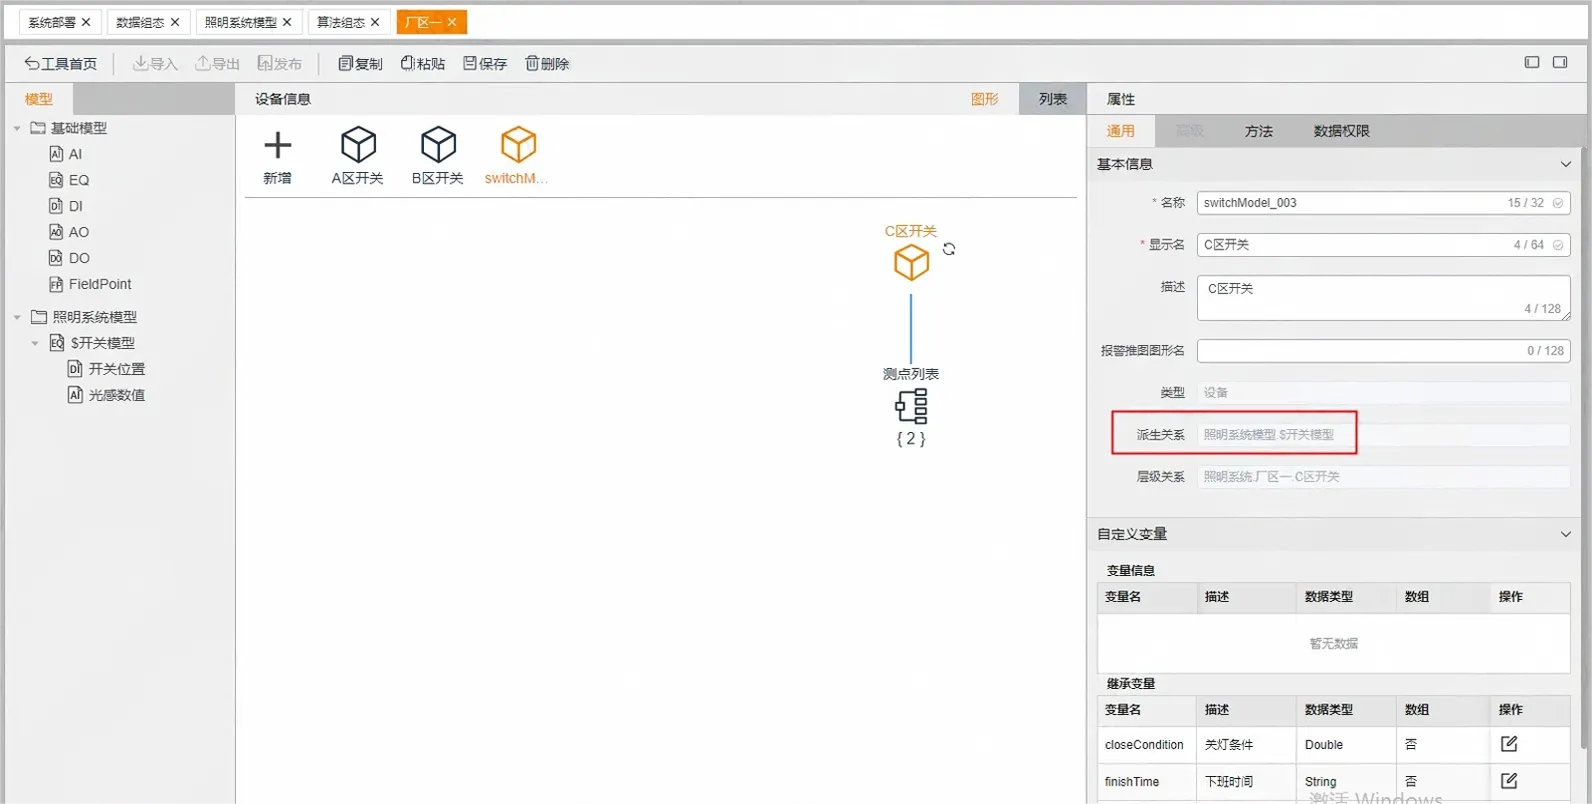Select the DO base model item

tap(69, 258)
